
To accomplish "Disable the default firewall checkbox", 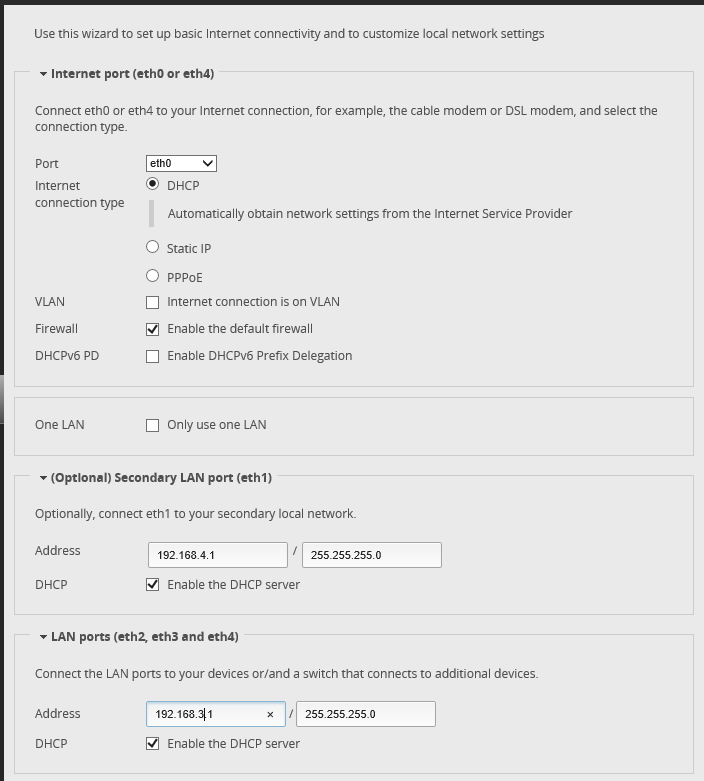I will [x=153, y=329].
